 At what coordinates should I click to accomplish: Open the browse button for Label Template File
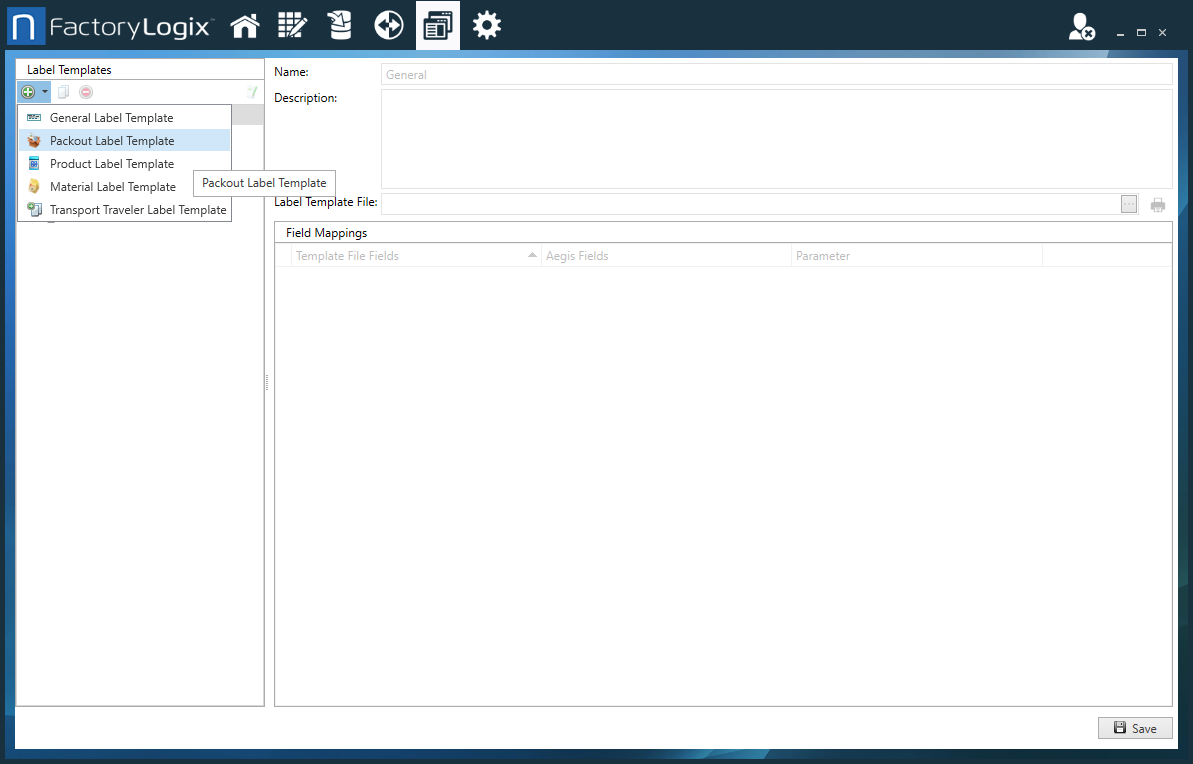coord(1129,203)
